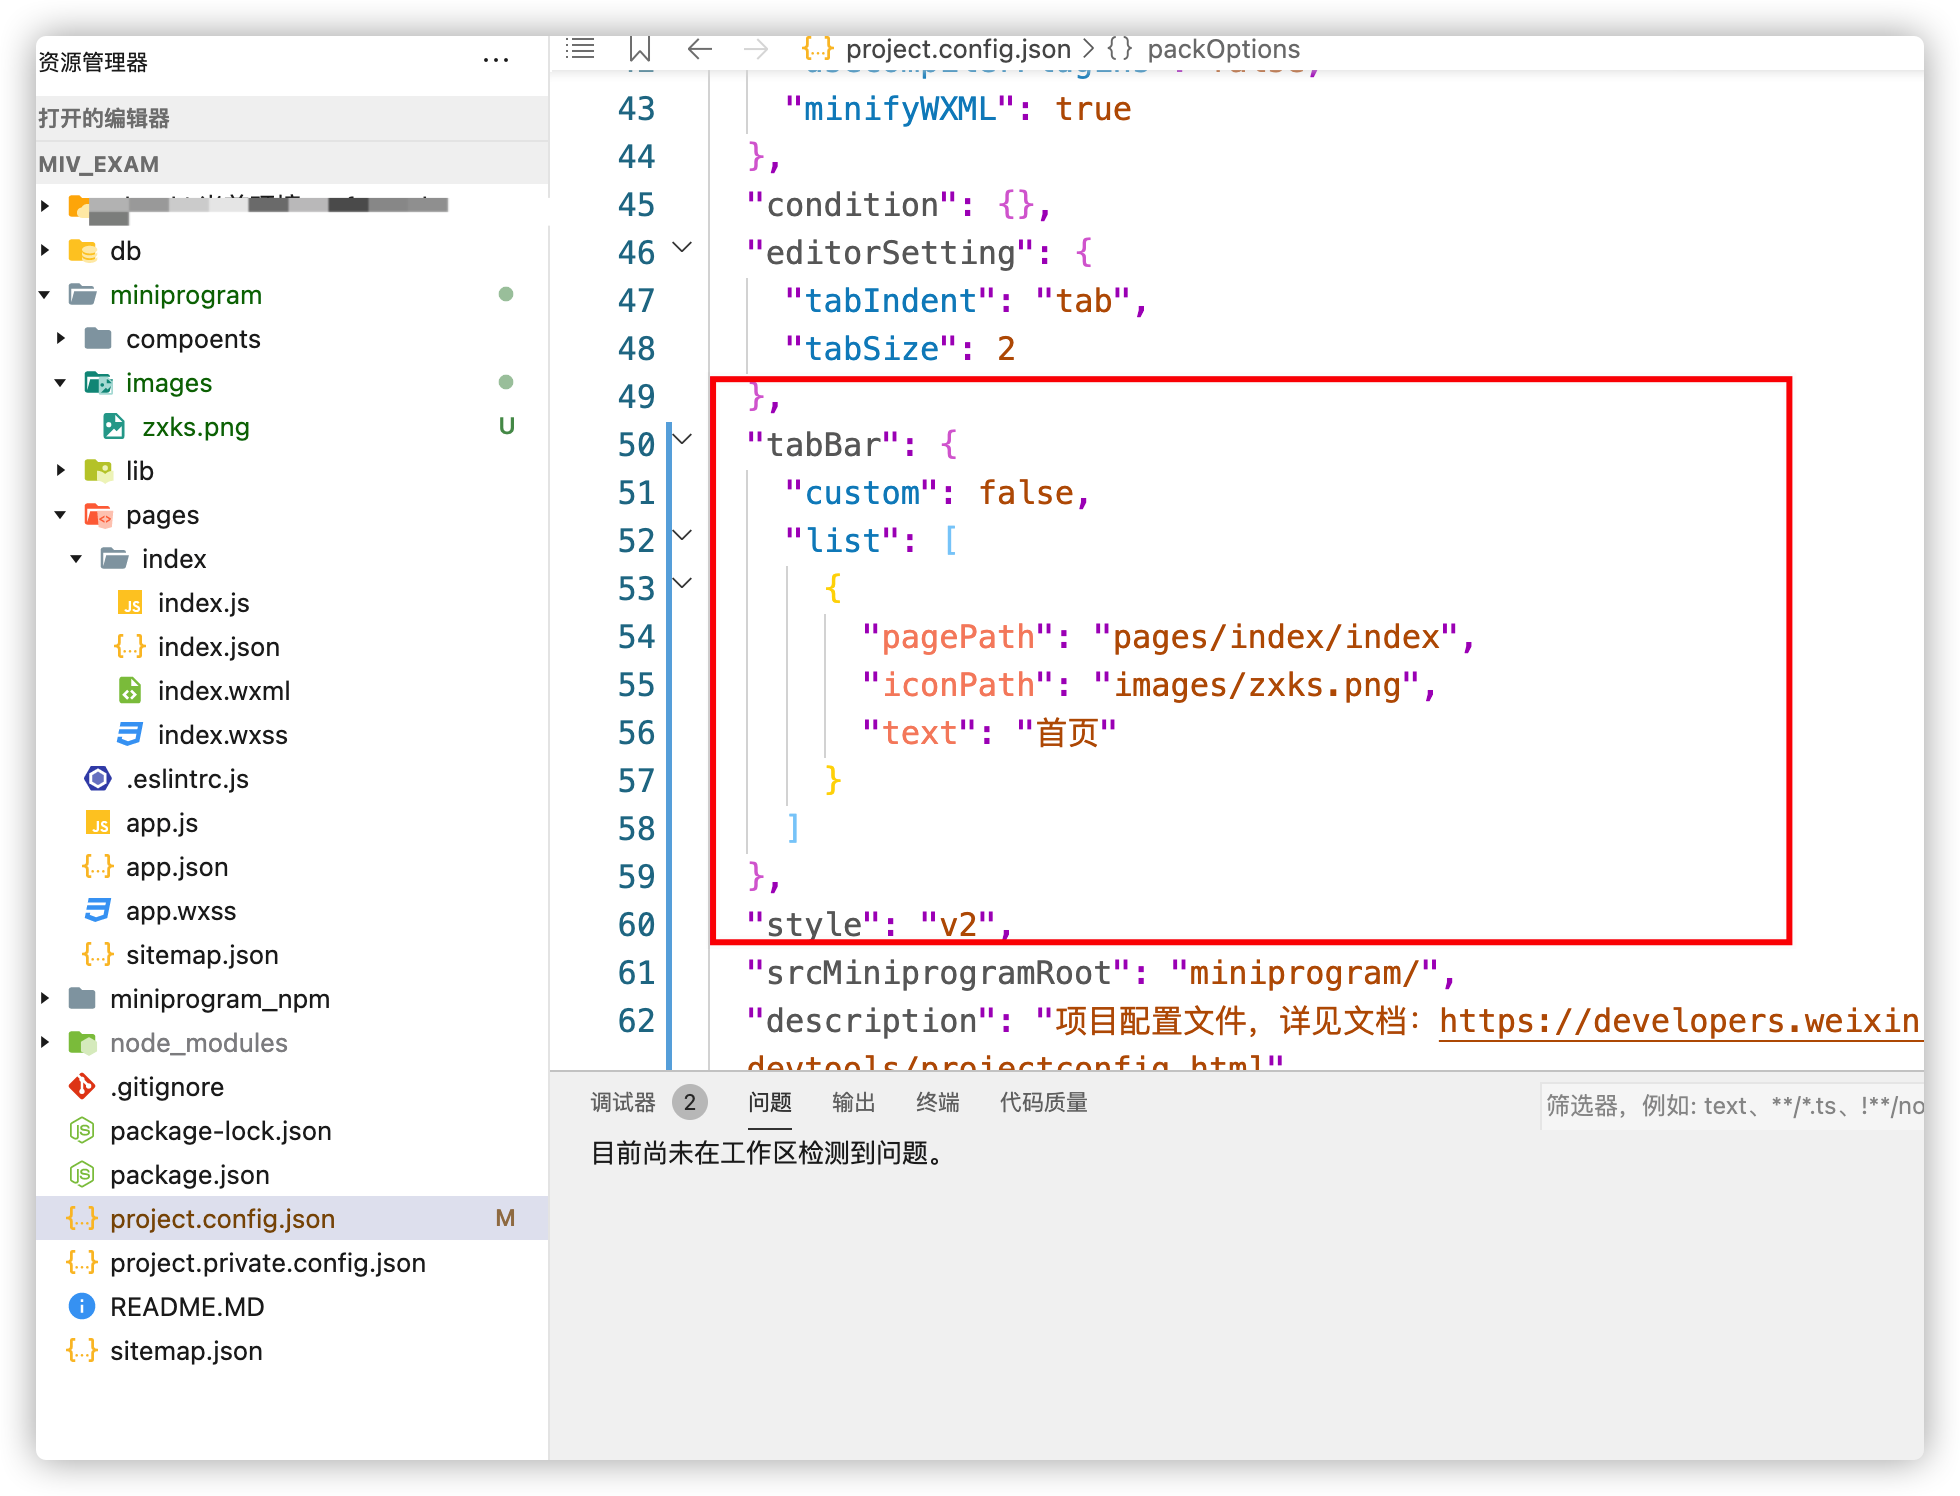The width and height of the screenshot is (1960, 1496).
Task: Click the outline list icon in editor toolbar
Action: pos(580,48)
